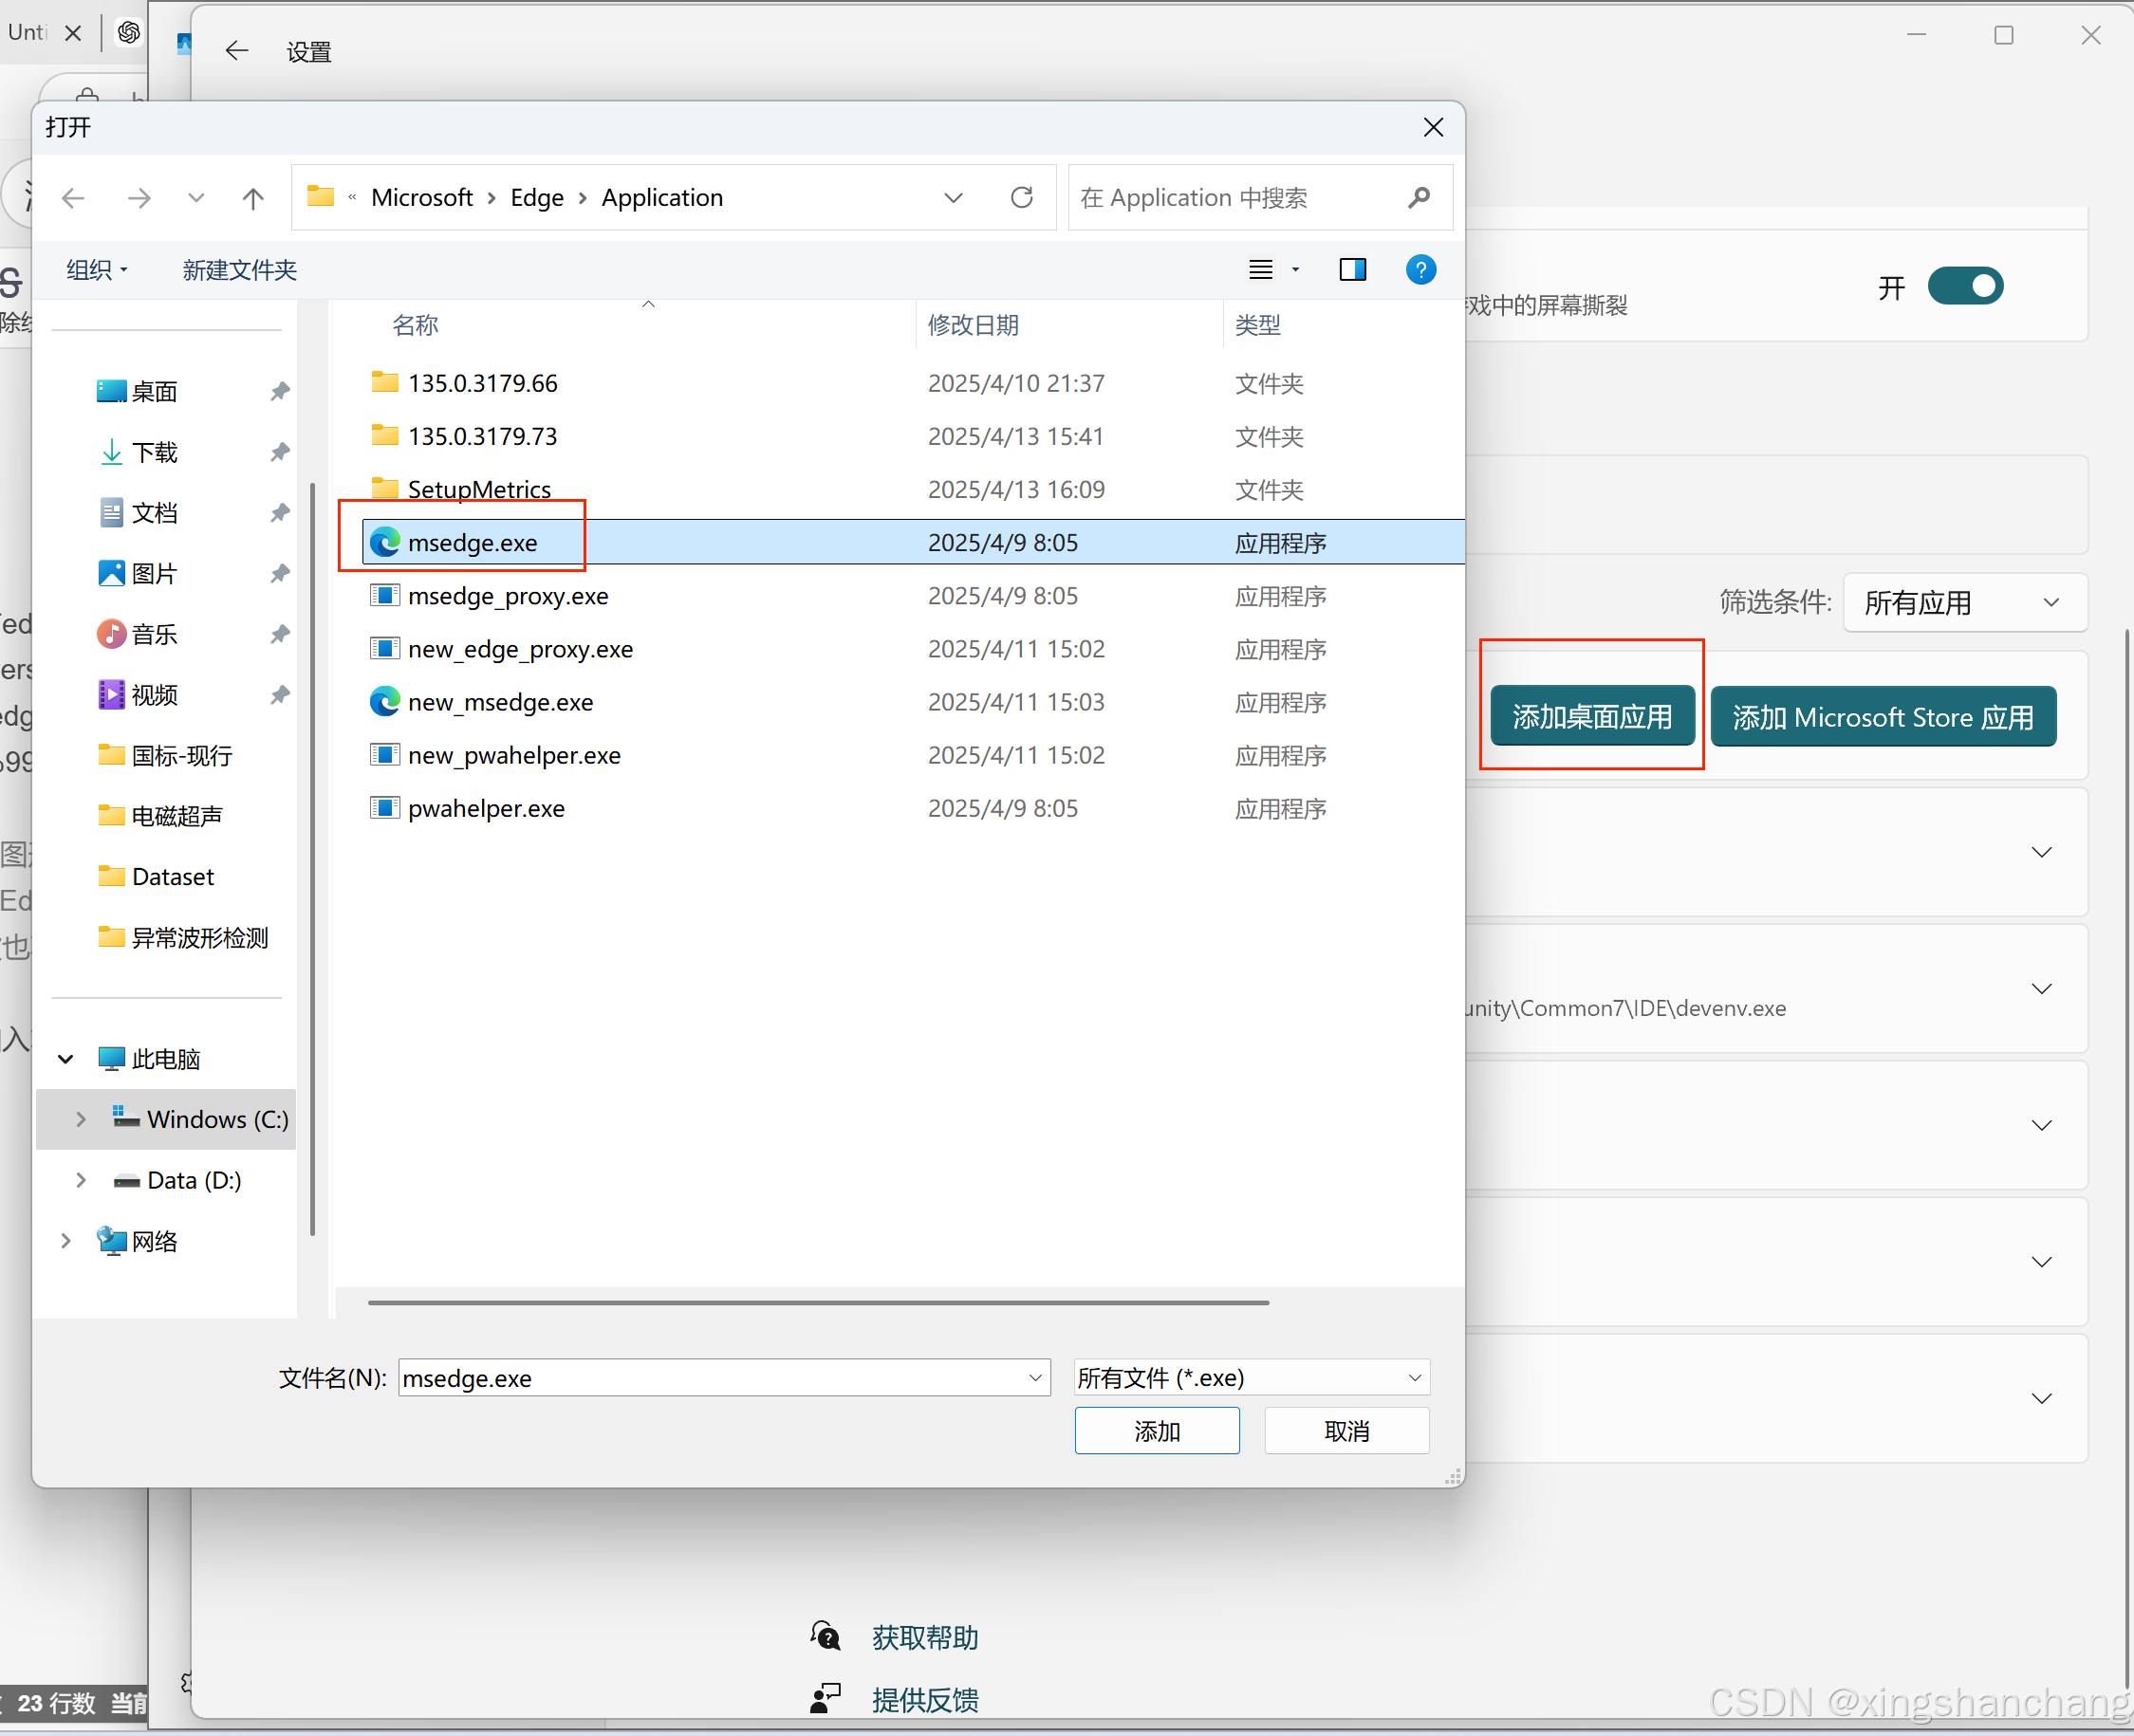Open the 135.0.3179.73 folder
2134x1736 pixels.
[482, 436]
